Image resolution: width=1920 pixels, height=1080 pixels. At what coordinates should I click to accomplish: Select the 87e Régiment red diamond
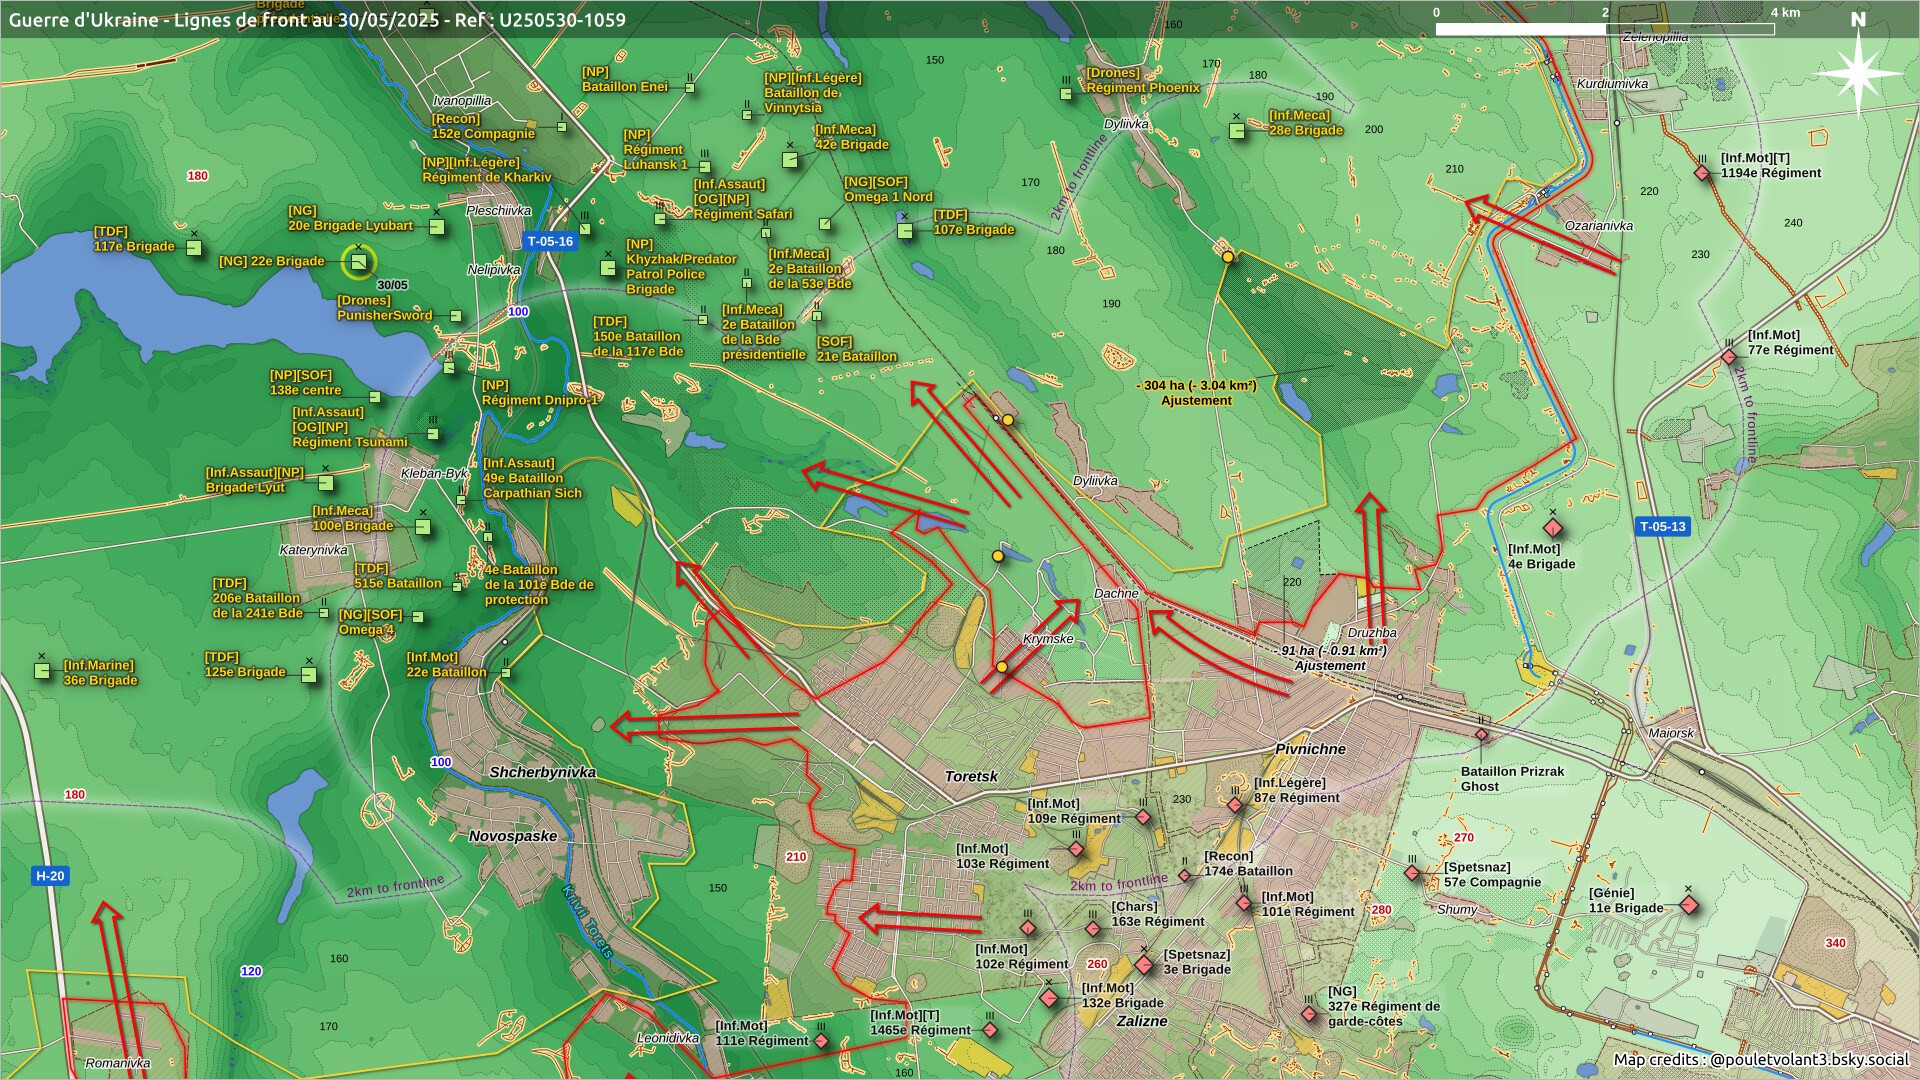click(x=1235, y=805)
